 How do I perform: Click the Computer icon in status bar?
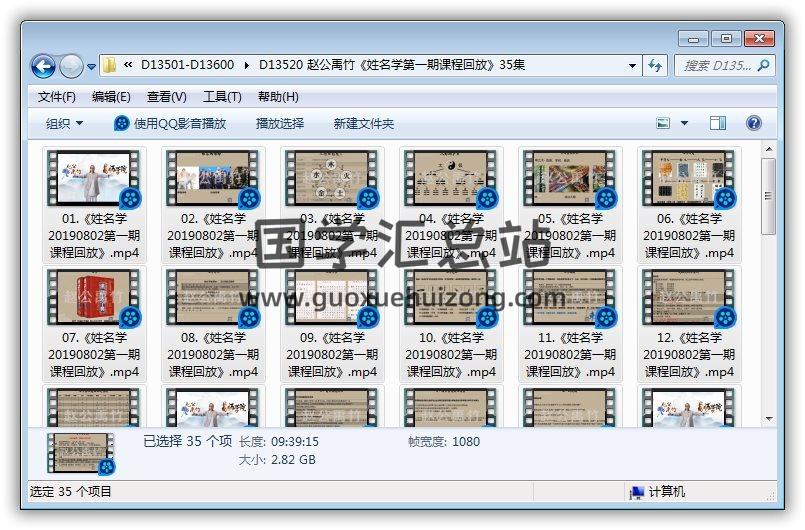point(636,492)
